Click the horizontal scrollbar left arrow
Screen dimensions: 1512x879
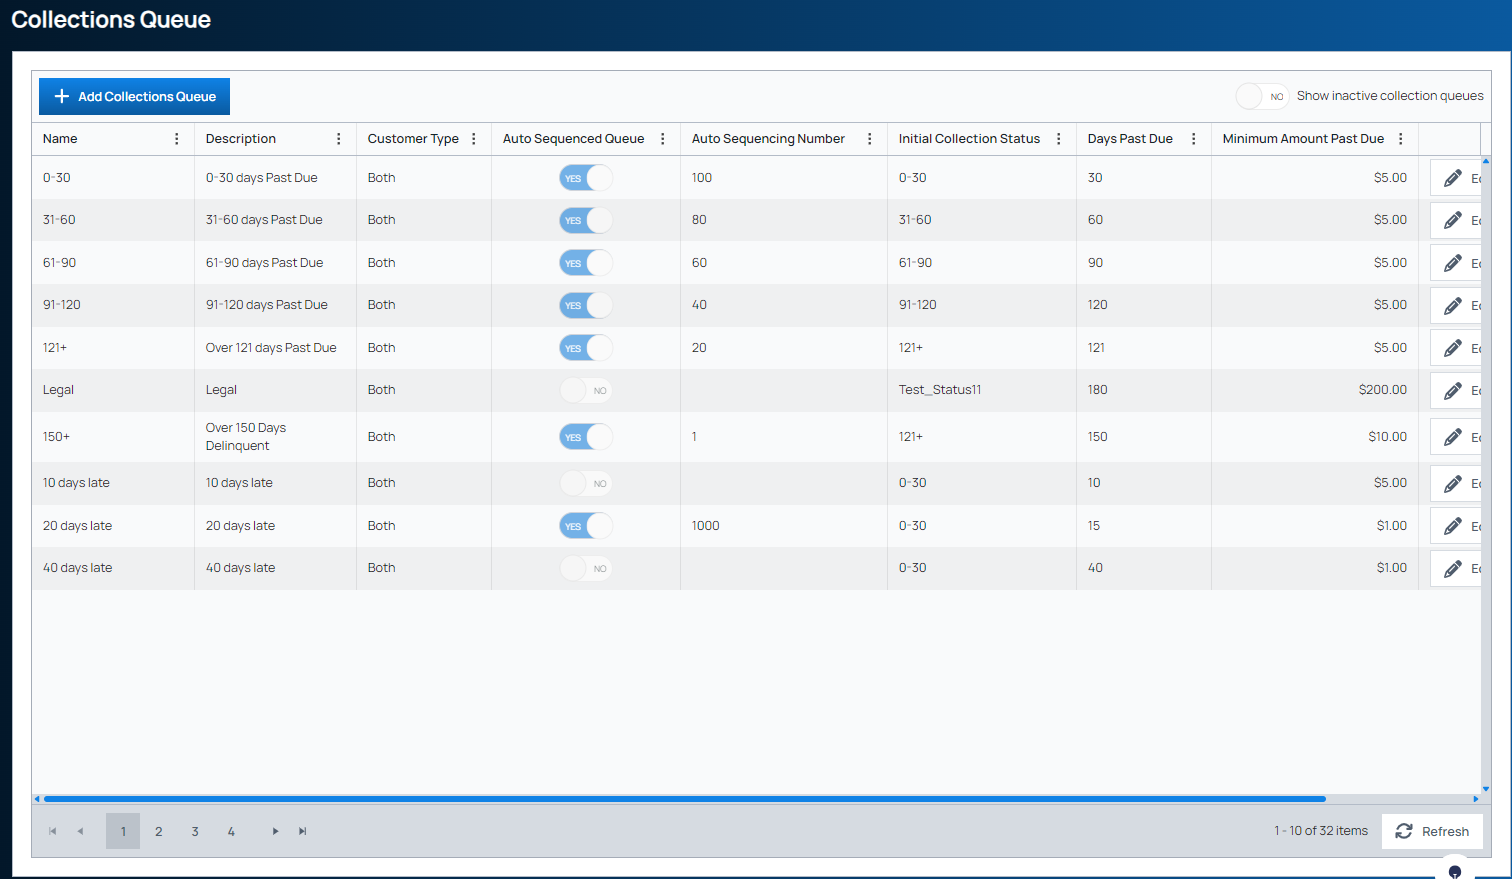37,799
